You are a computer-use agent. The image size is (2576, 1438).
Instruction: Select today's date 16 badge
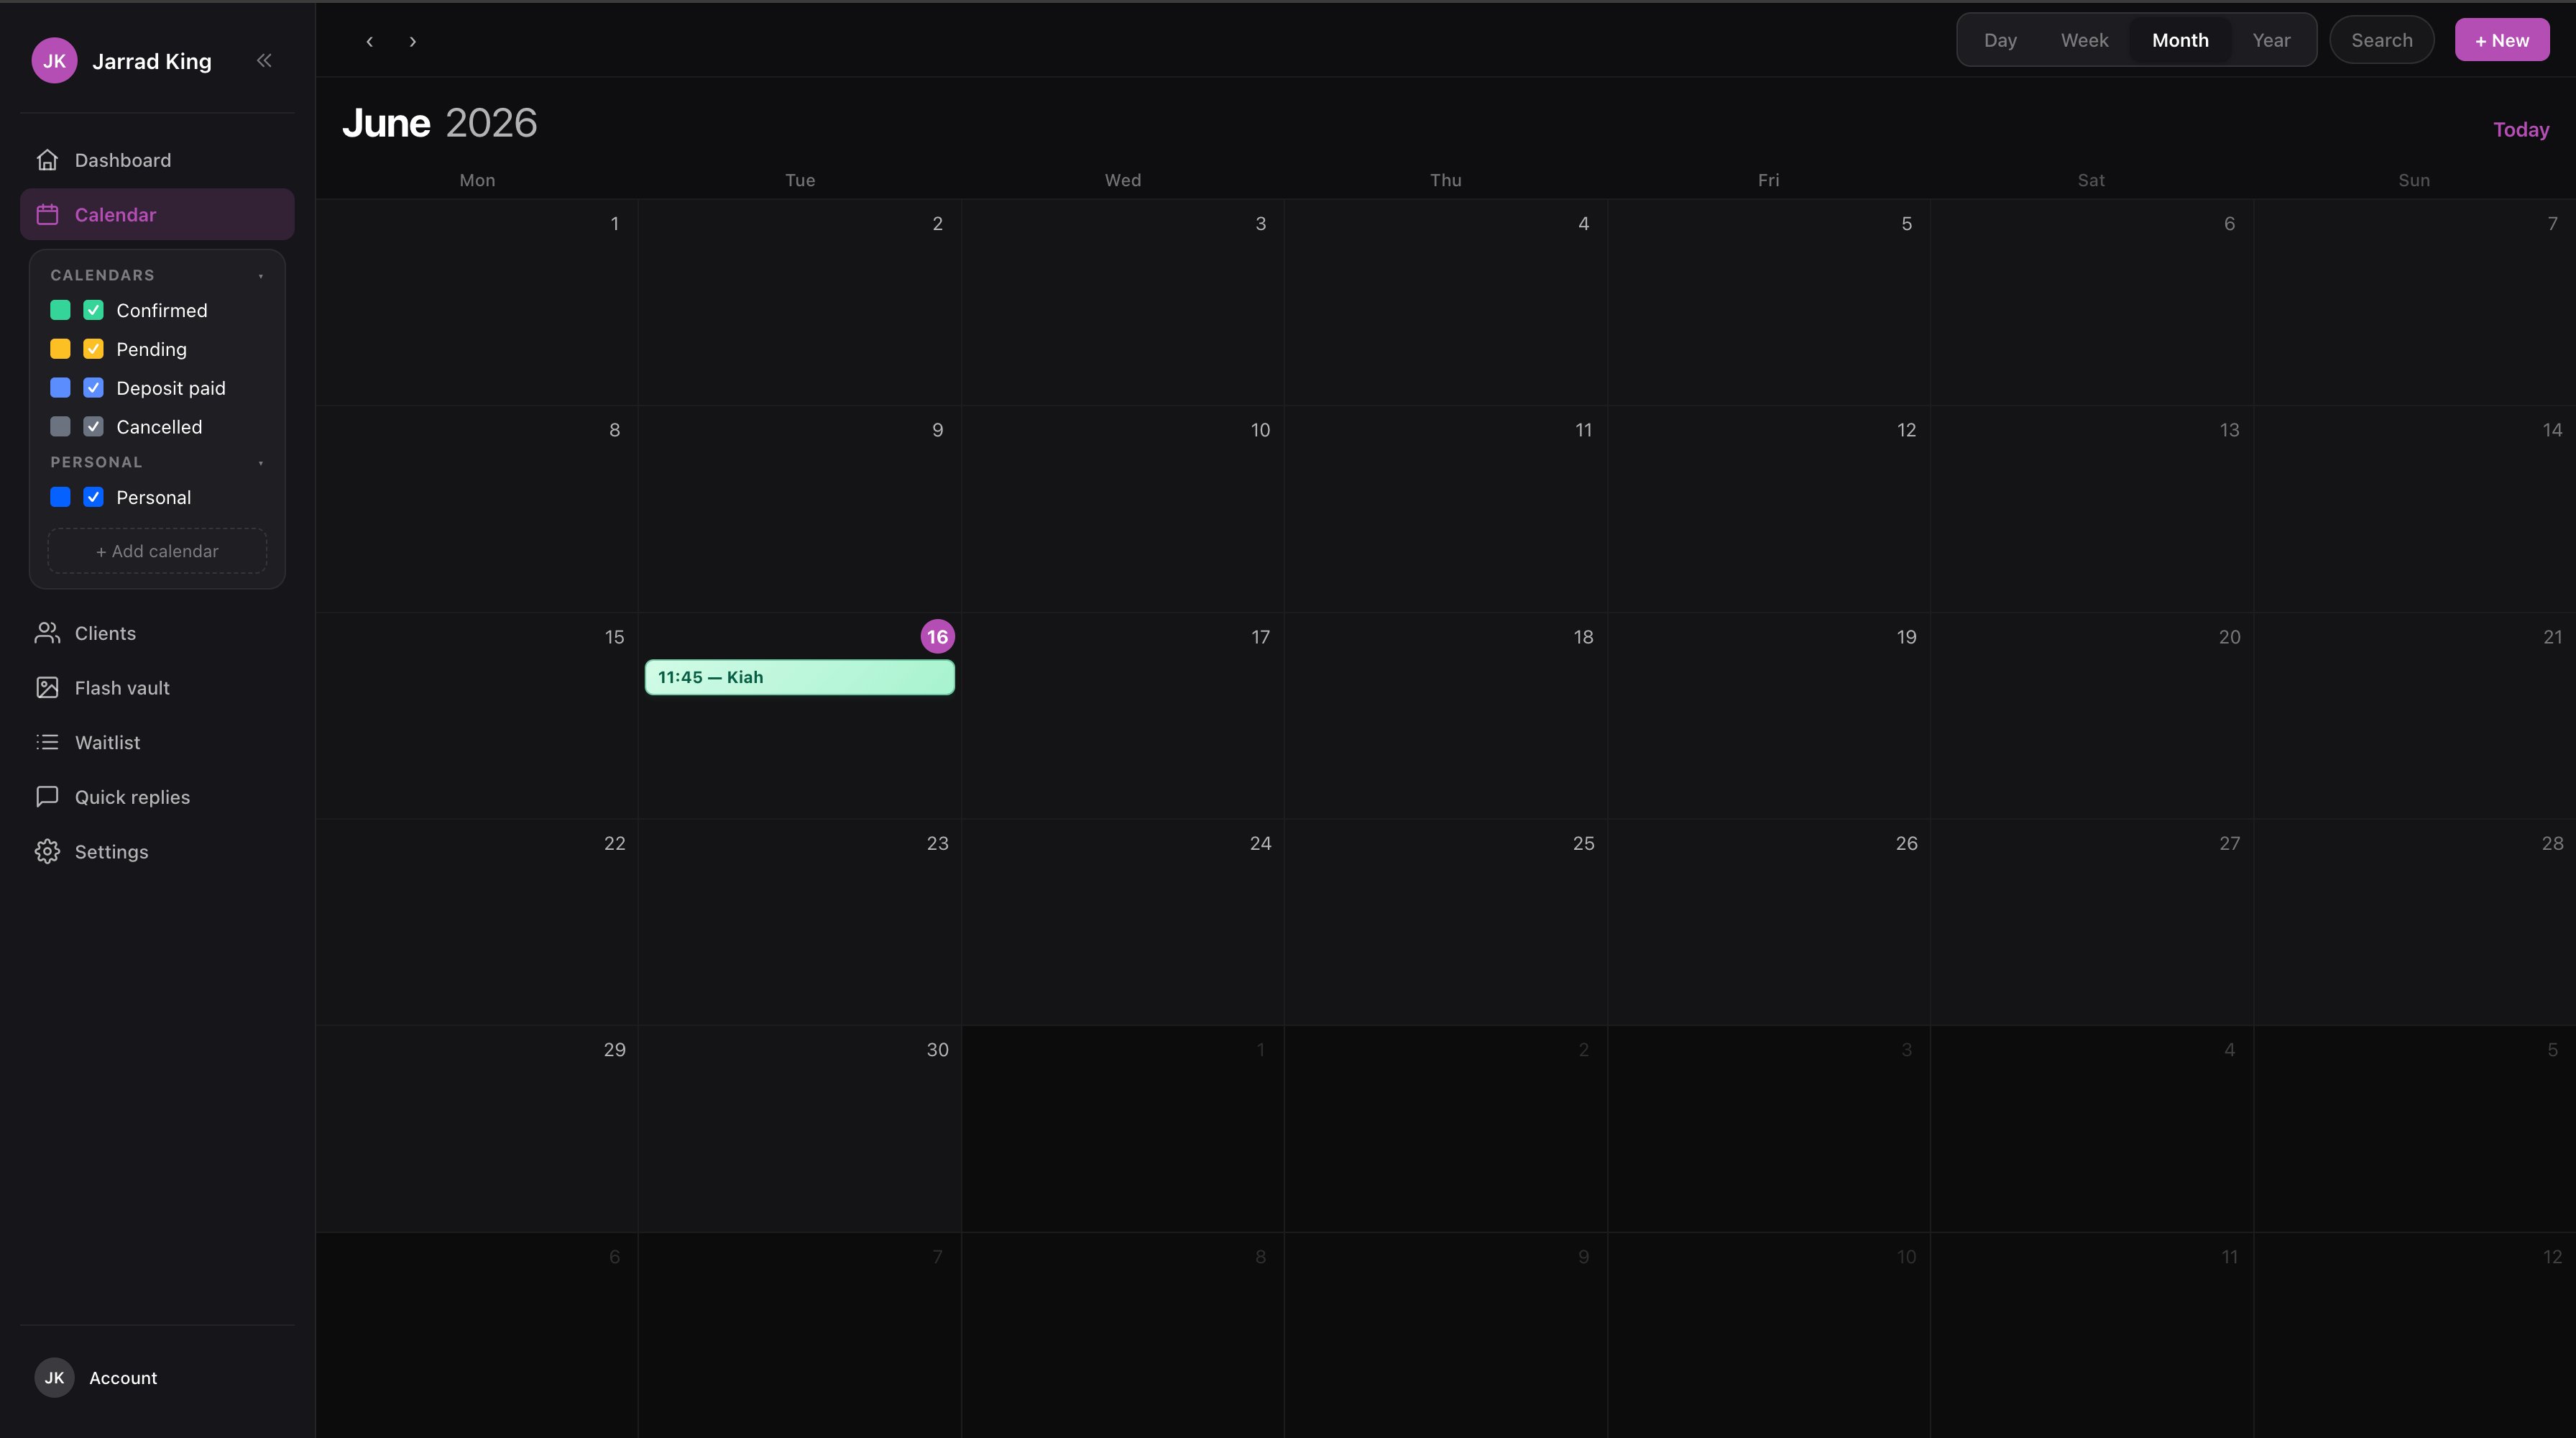click(937, 637)
